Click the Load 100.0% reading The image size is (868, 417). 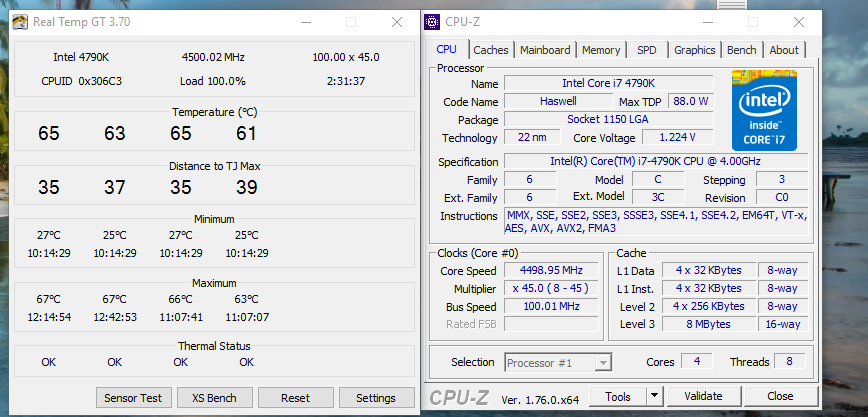click(213, 81)
